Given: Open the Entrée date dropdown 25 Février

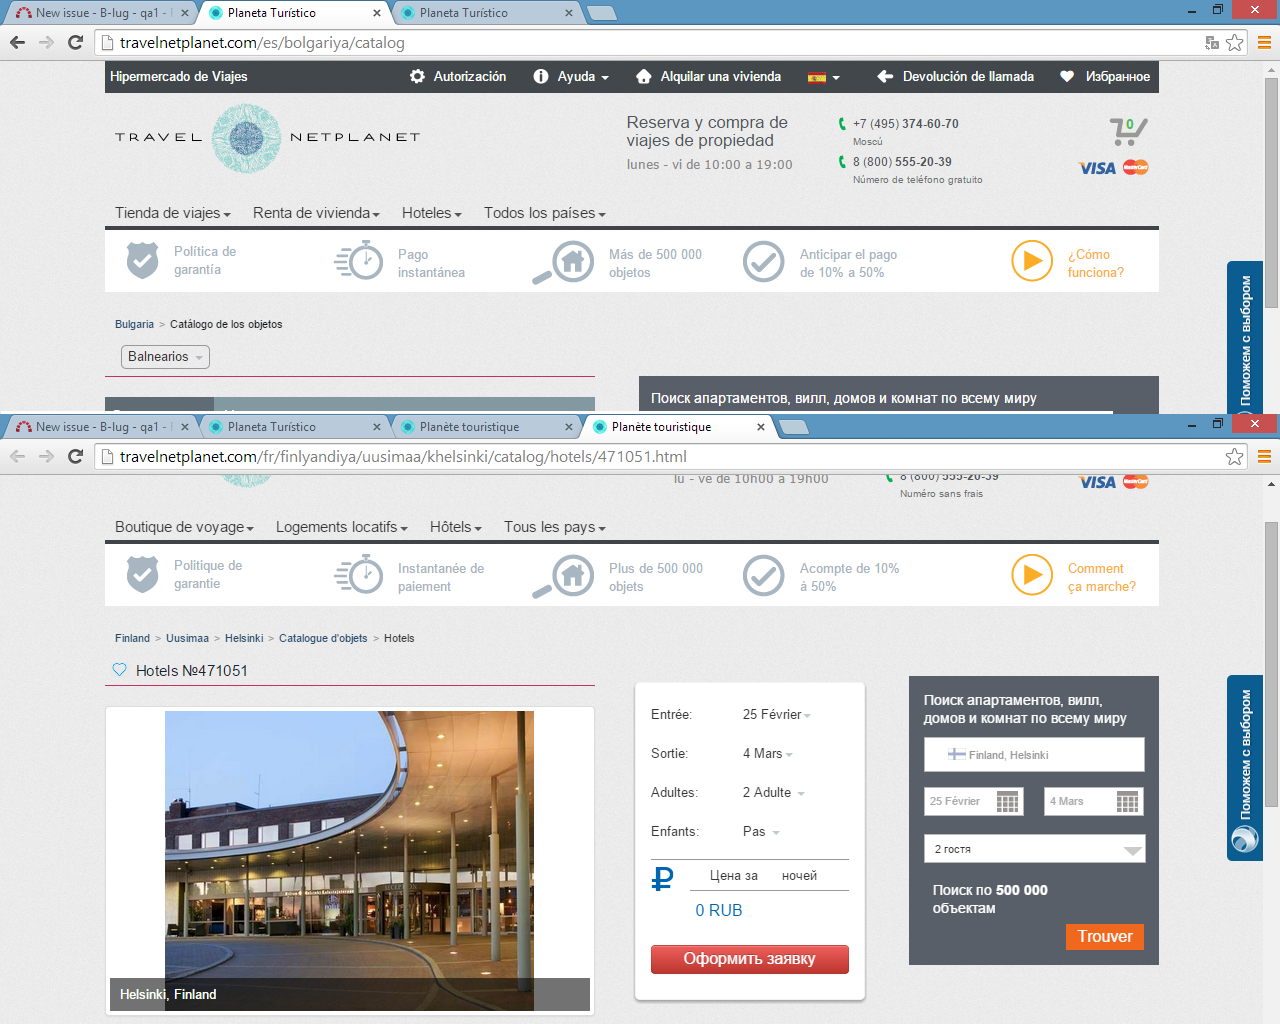Looking at the screenshot, I should coord(776,715).
